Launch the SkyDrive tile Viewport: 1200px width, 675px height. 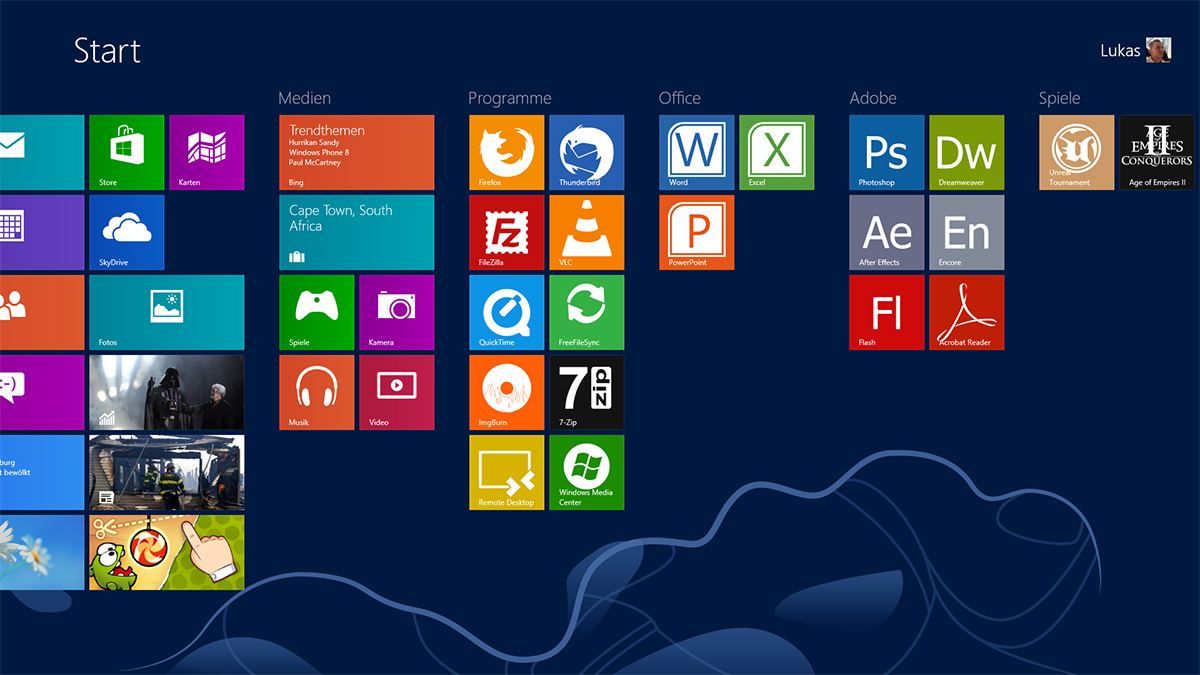pyautogui.click(x=126, y=232)
